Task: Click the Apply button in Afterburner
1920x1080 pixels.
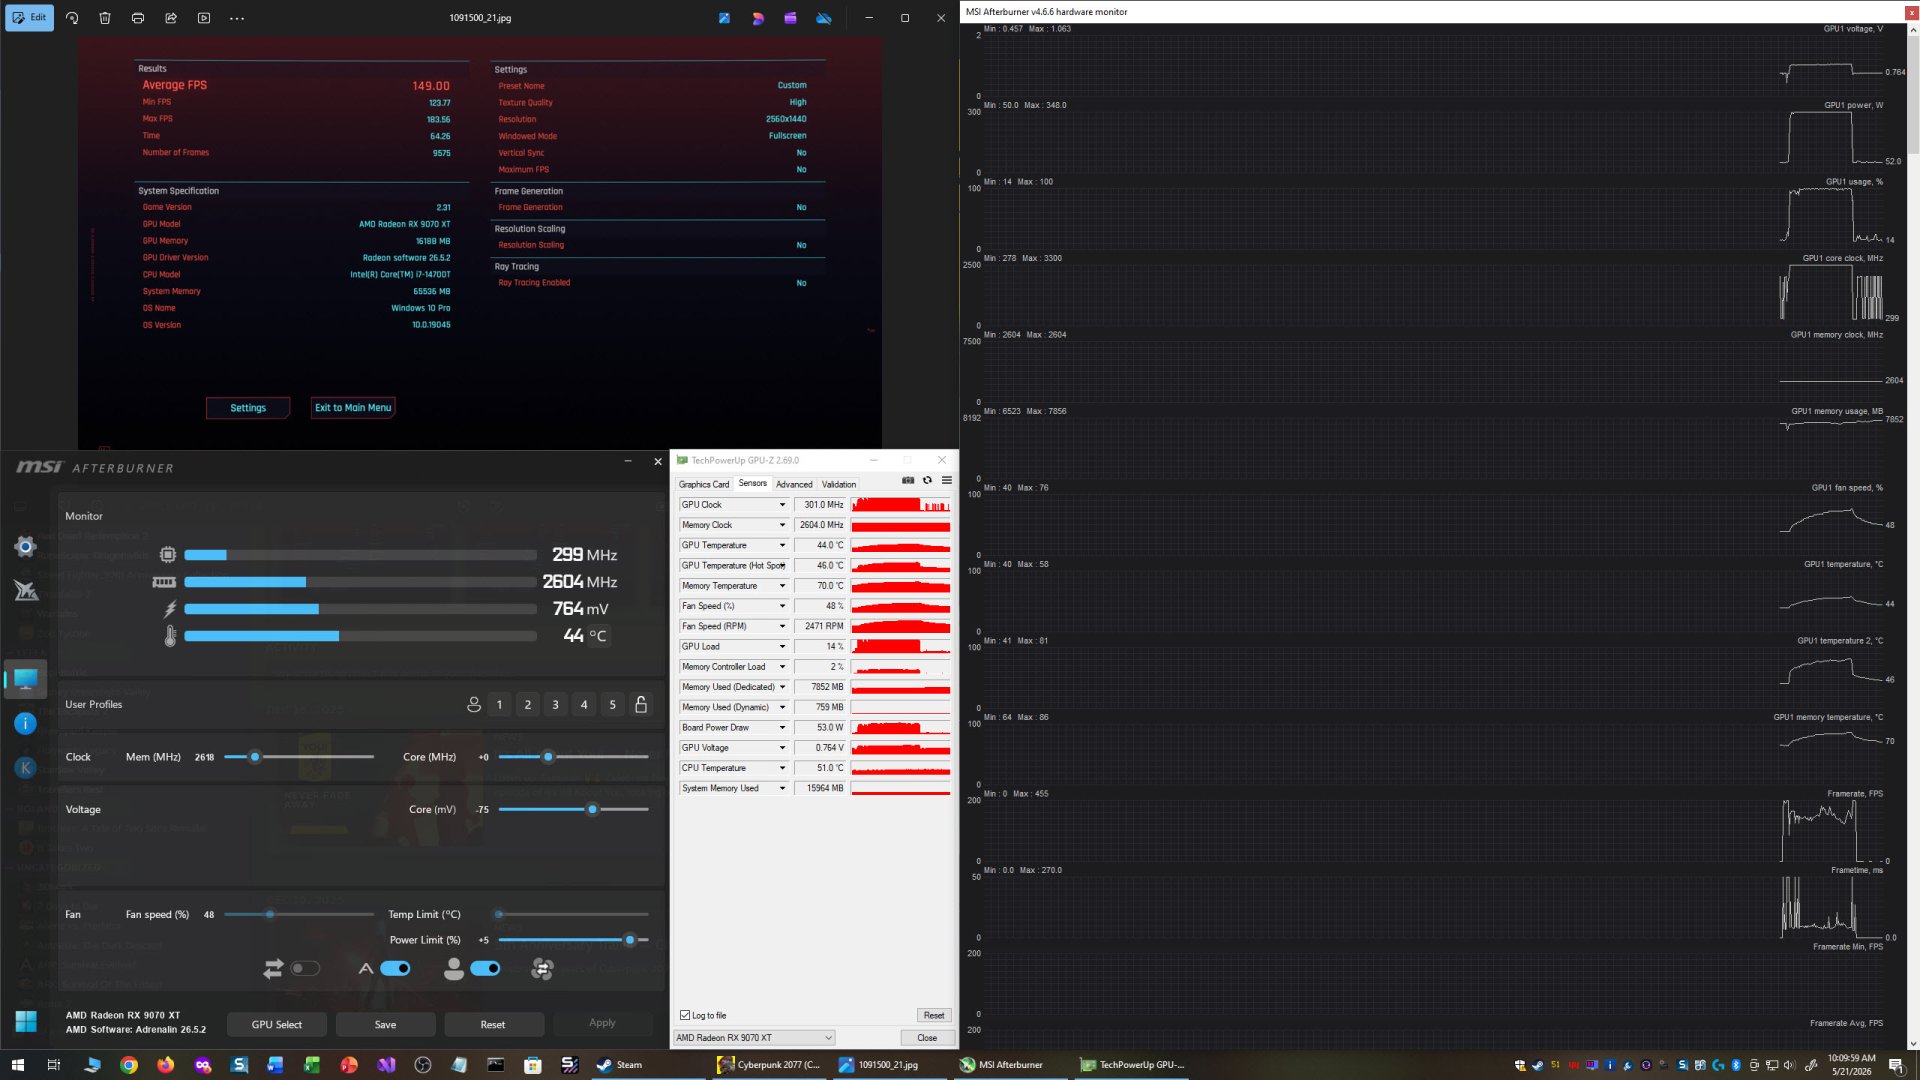Action: click(x=602, y=1023)
